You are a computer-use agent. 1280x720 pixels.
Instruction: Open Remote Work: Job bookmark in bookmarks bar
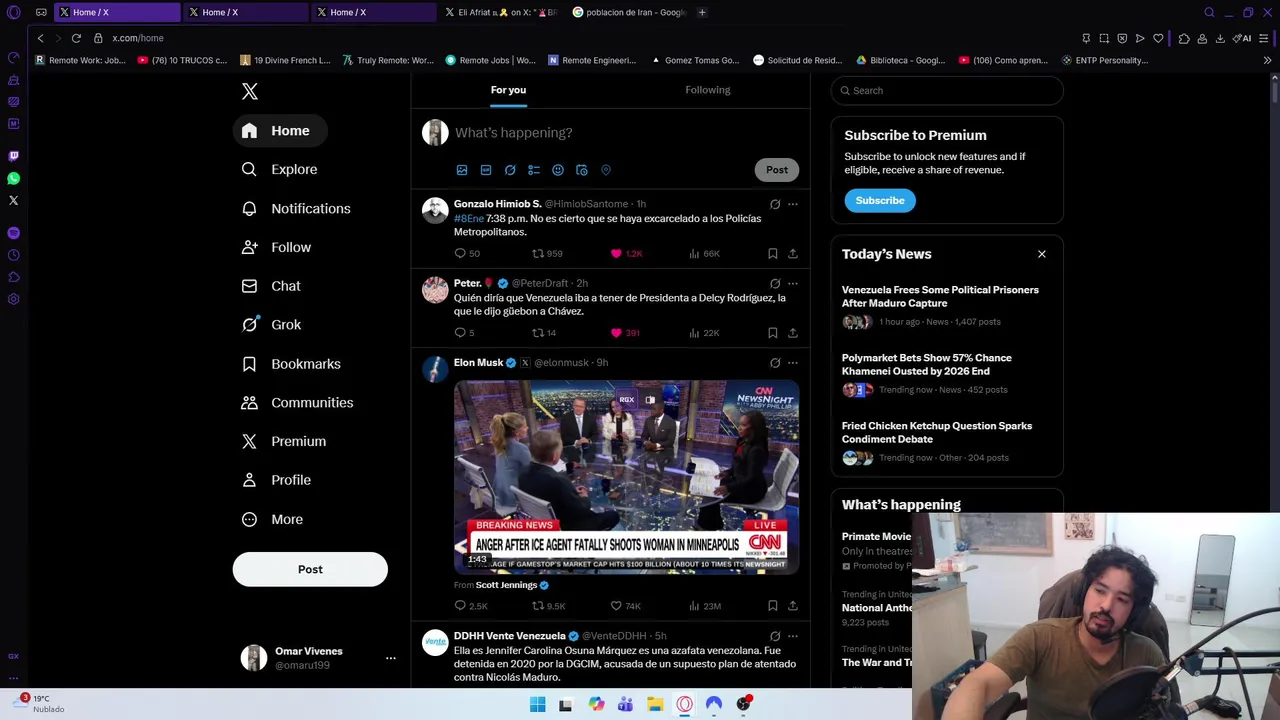pos(80,60)
